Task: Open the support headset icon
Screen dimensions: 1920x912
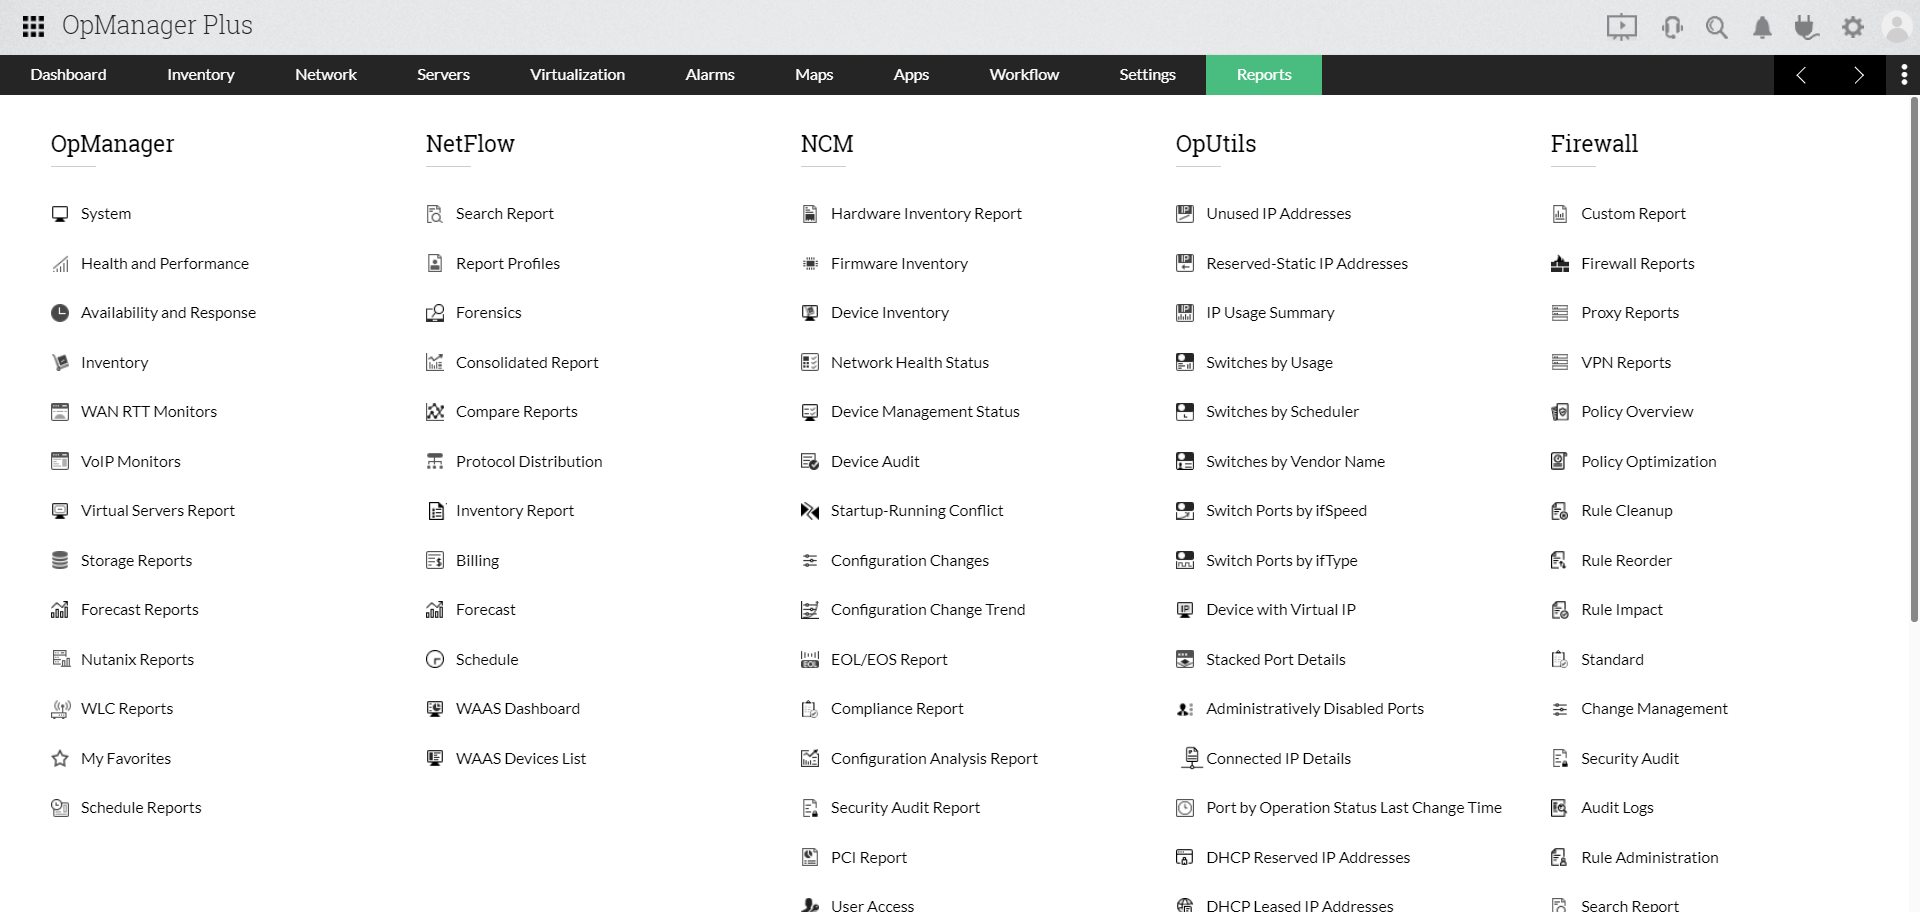Action: pyautogui.click(x=1670, y=27)
